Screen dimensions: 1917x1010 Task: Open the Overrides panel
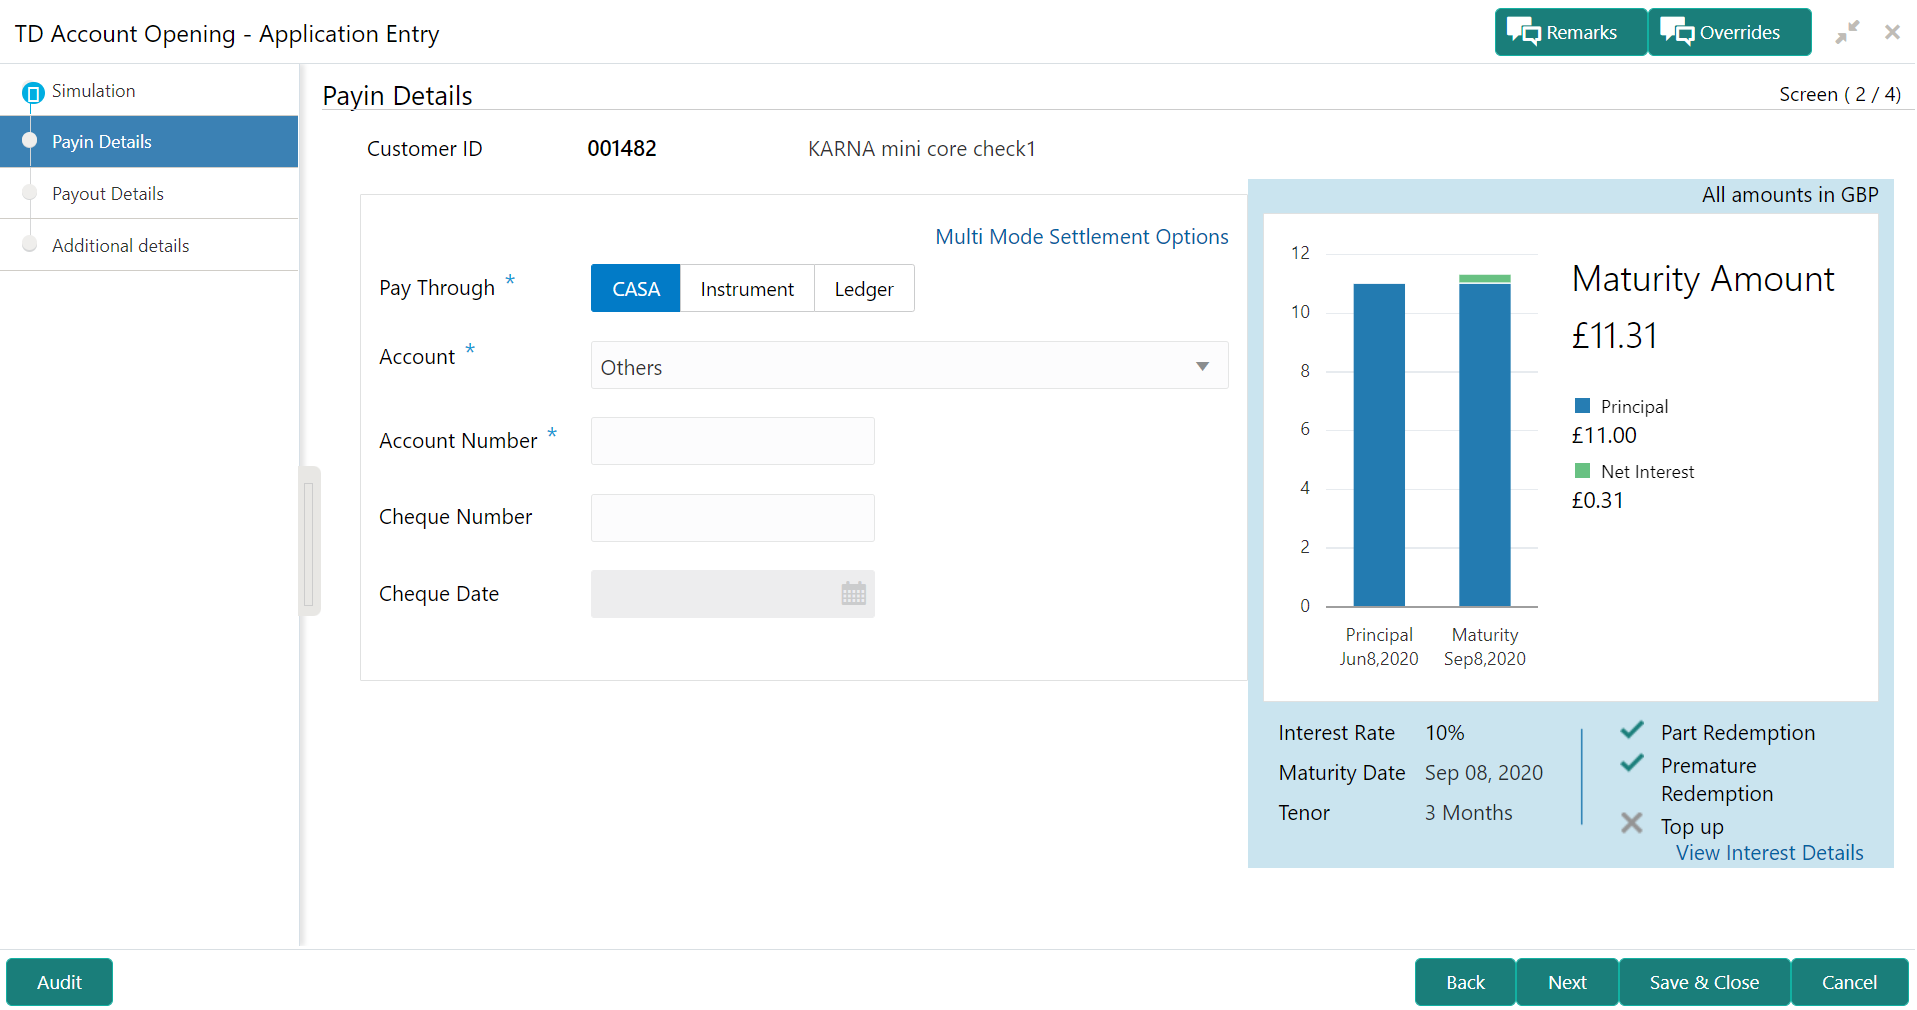click(x=1729, y=32)
